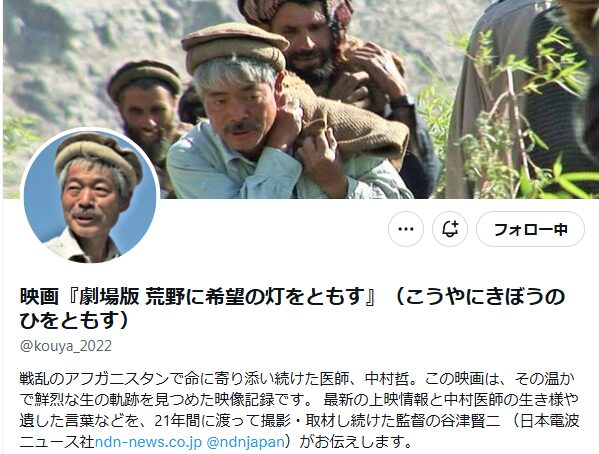Visit the ndn-news.co.jp link
This screenshot has width=599, height=454.
148,442
